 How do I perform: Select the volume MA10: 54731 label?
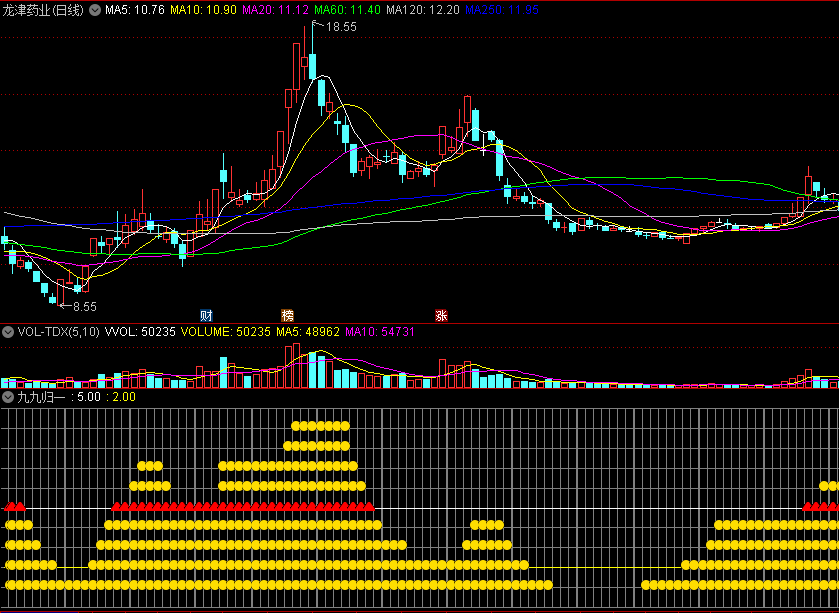[x=380, y=332]
